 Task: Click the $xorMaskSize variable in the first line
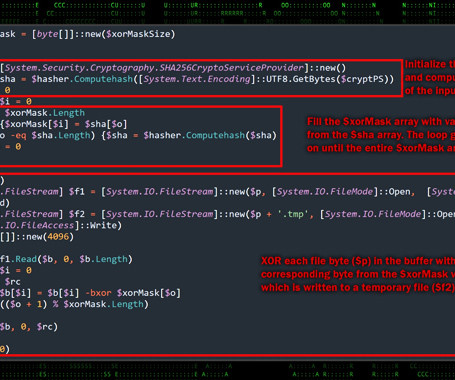click(x=138, y=34)
